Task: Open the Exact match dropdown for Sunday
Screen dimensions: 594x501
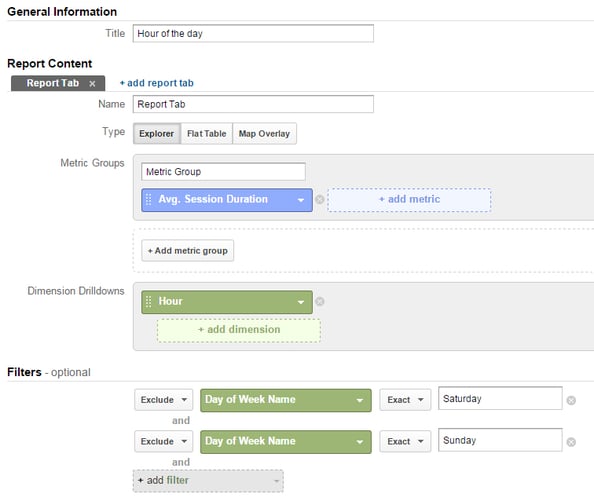Action: click(x=405, y=442)
